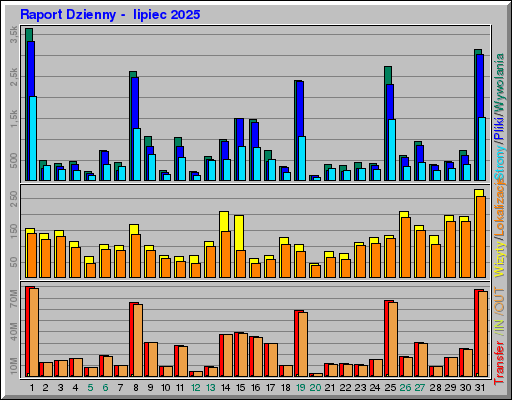Viewport: 512px width, 400px height.
Task: Click the orange sites bar for day 26
Action: click(x=406, y=247)
